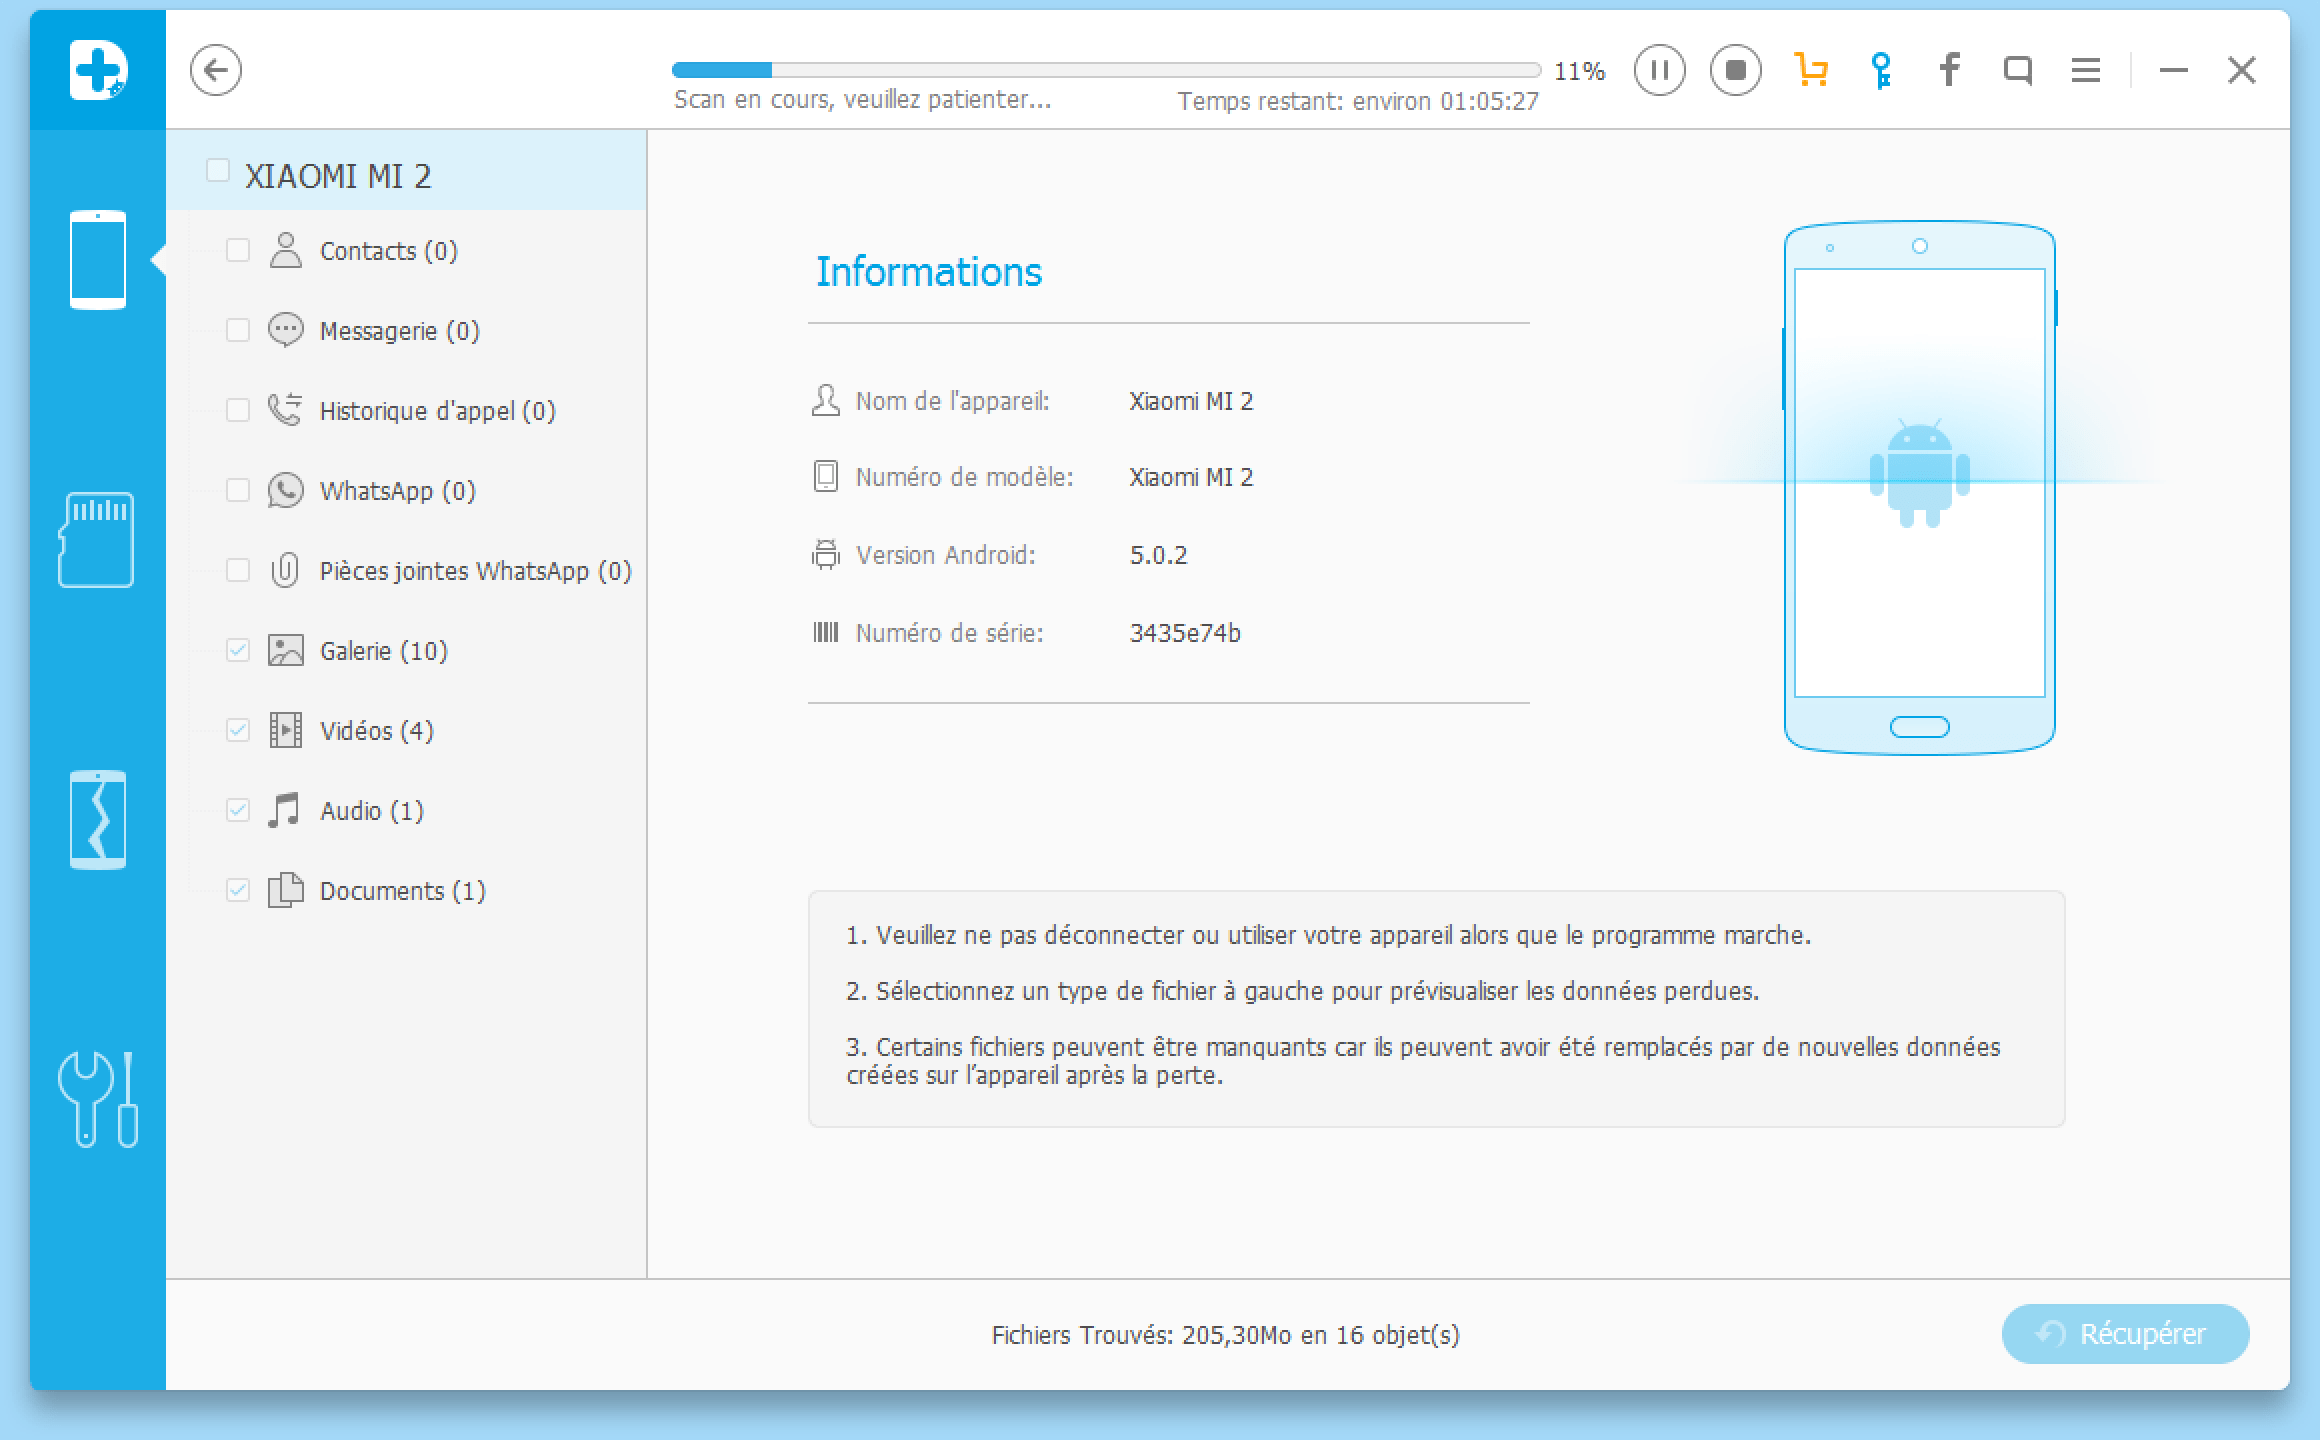Viewport: 2320px width, 1440px height.
Task: Open broken phone data extraction mode
Action: (x=98, y=820)
